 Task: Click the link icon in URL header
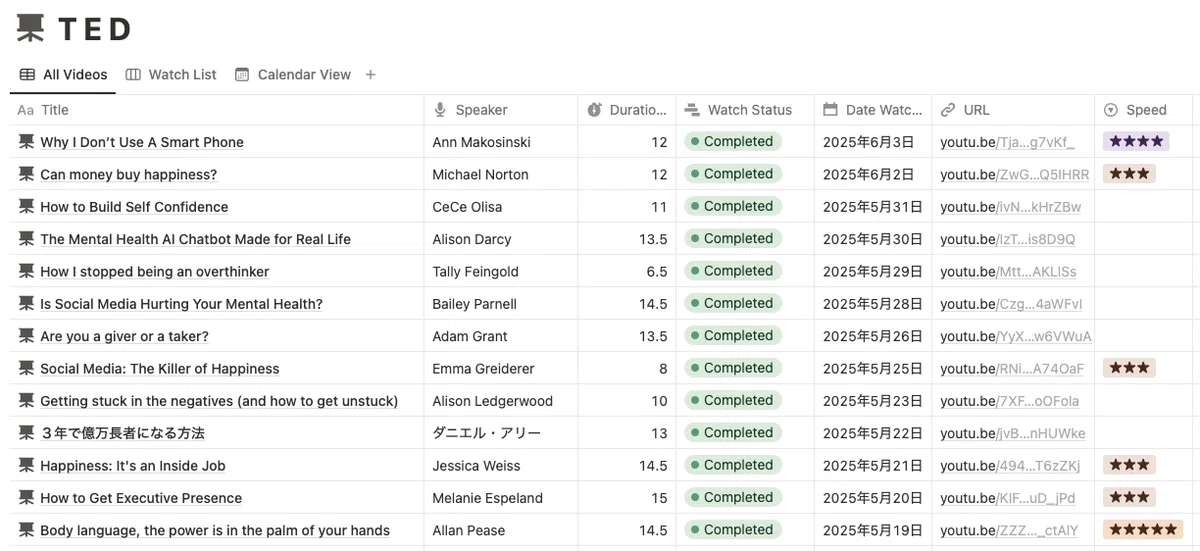coord(948,110)
